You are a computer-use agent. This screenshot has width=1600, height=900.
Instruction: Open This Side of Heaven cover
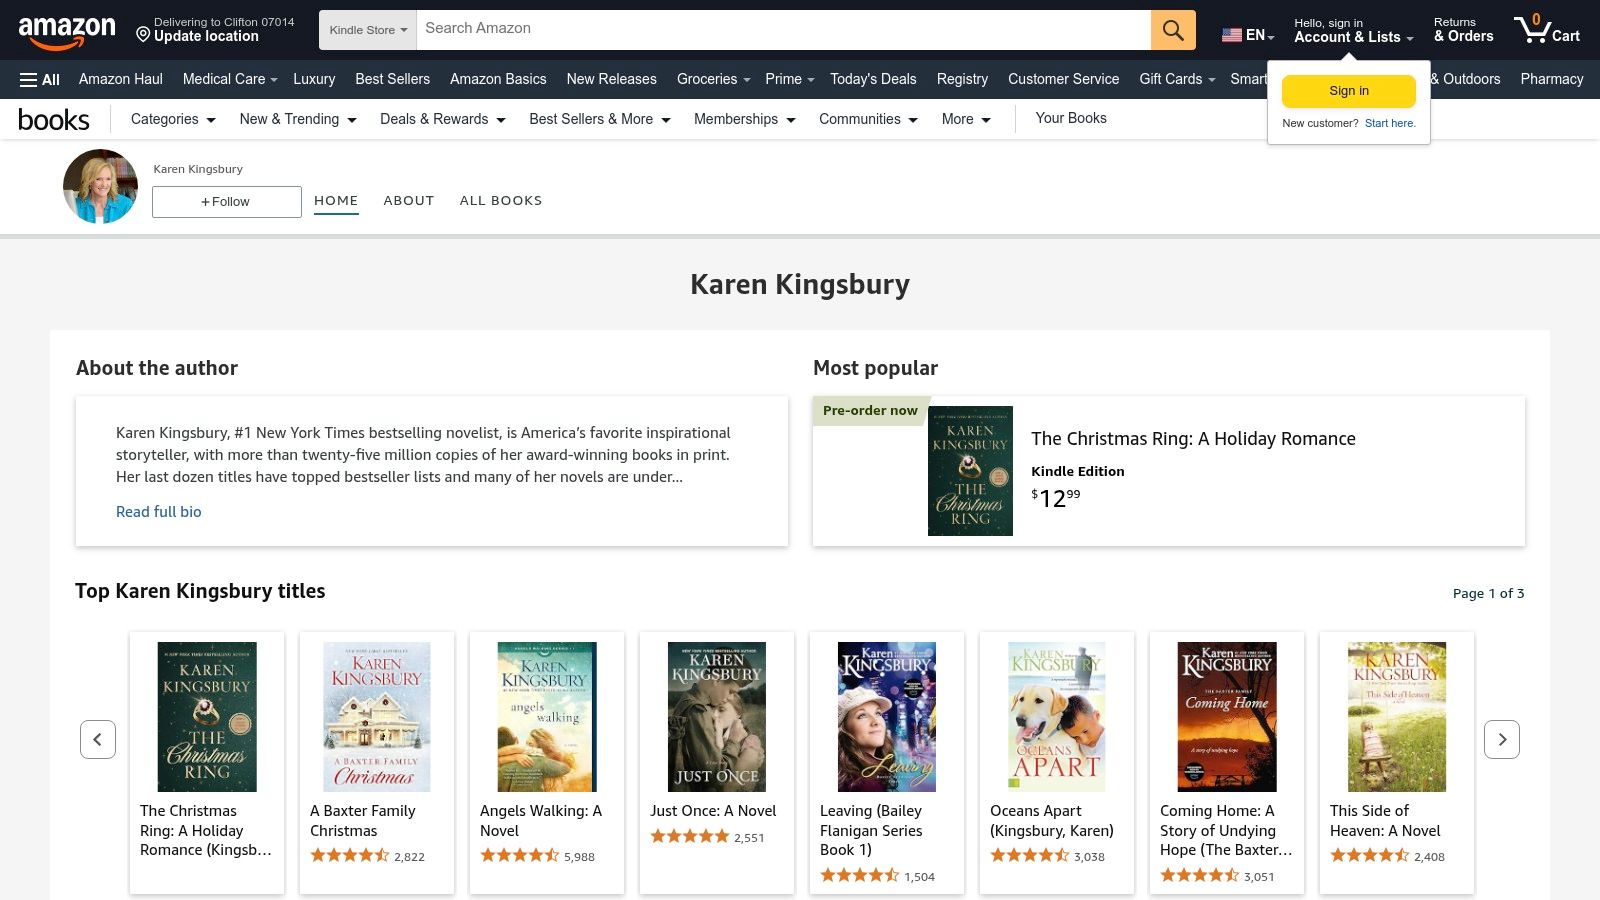[1397, 717]
